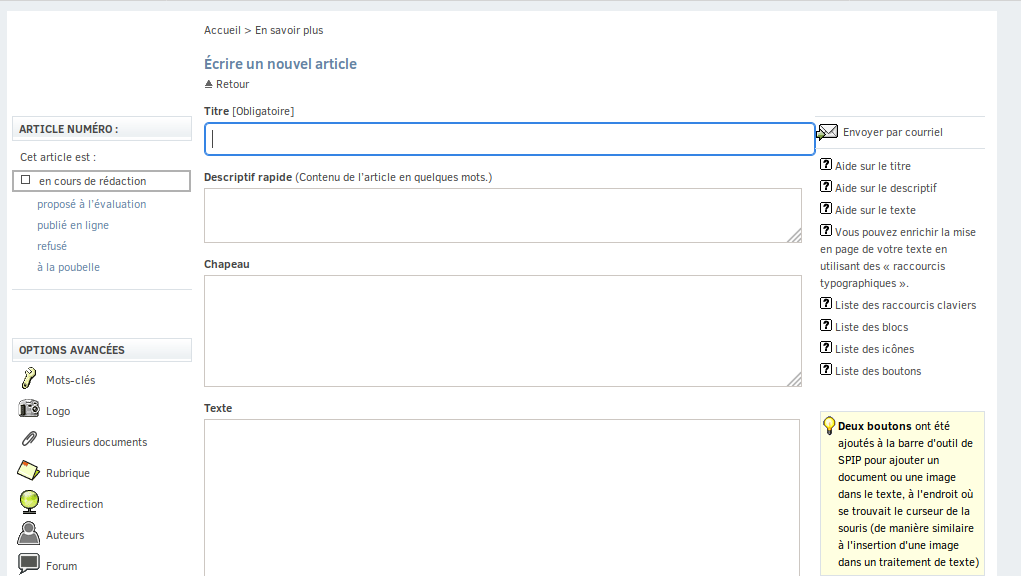
Task: Focus the Titre input field
Action: tap(510, 139)
